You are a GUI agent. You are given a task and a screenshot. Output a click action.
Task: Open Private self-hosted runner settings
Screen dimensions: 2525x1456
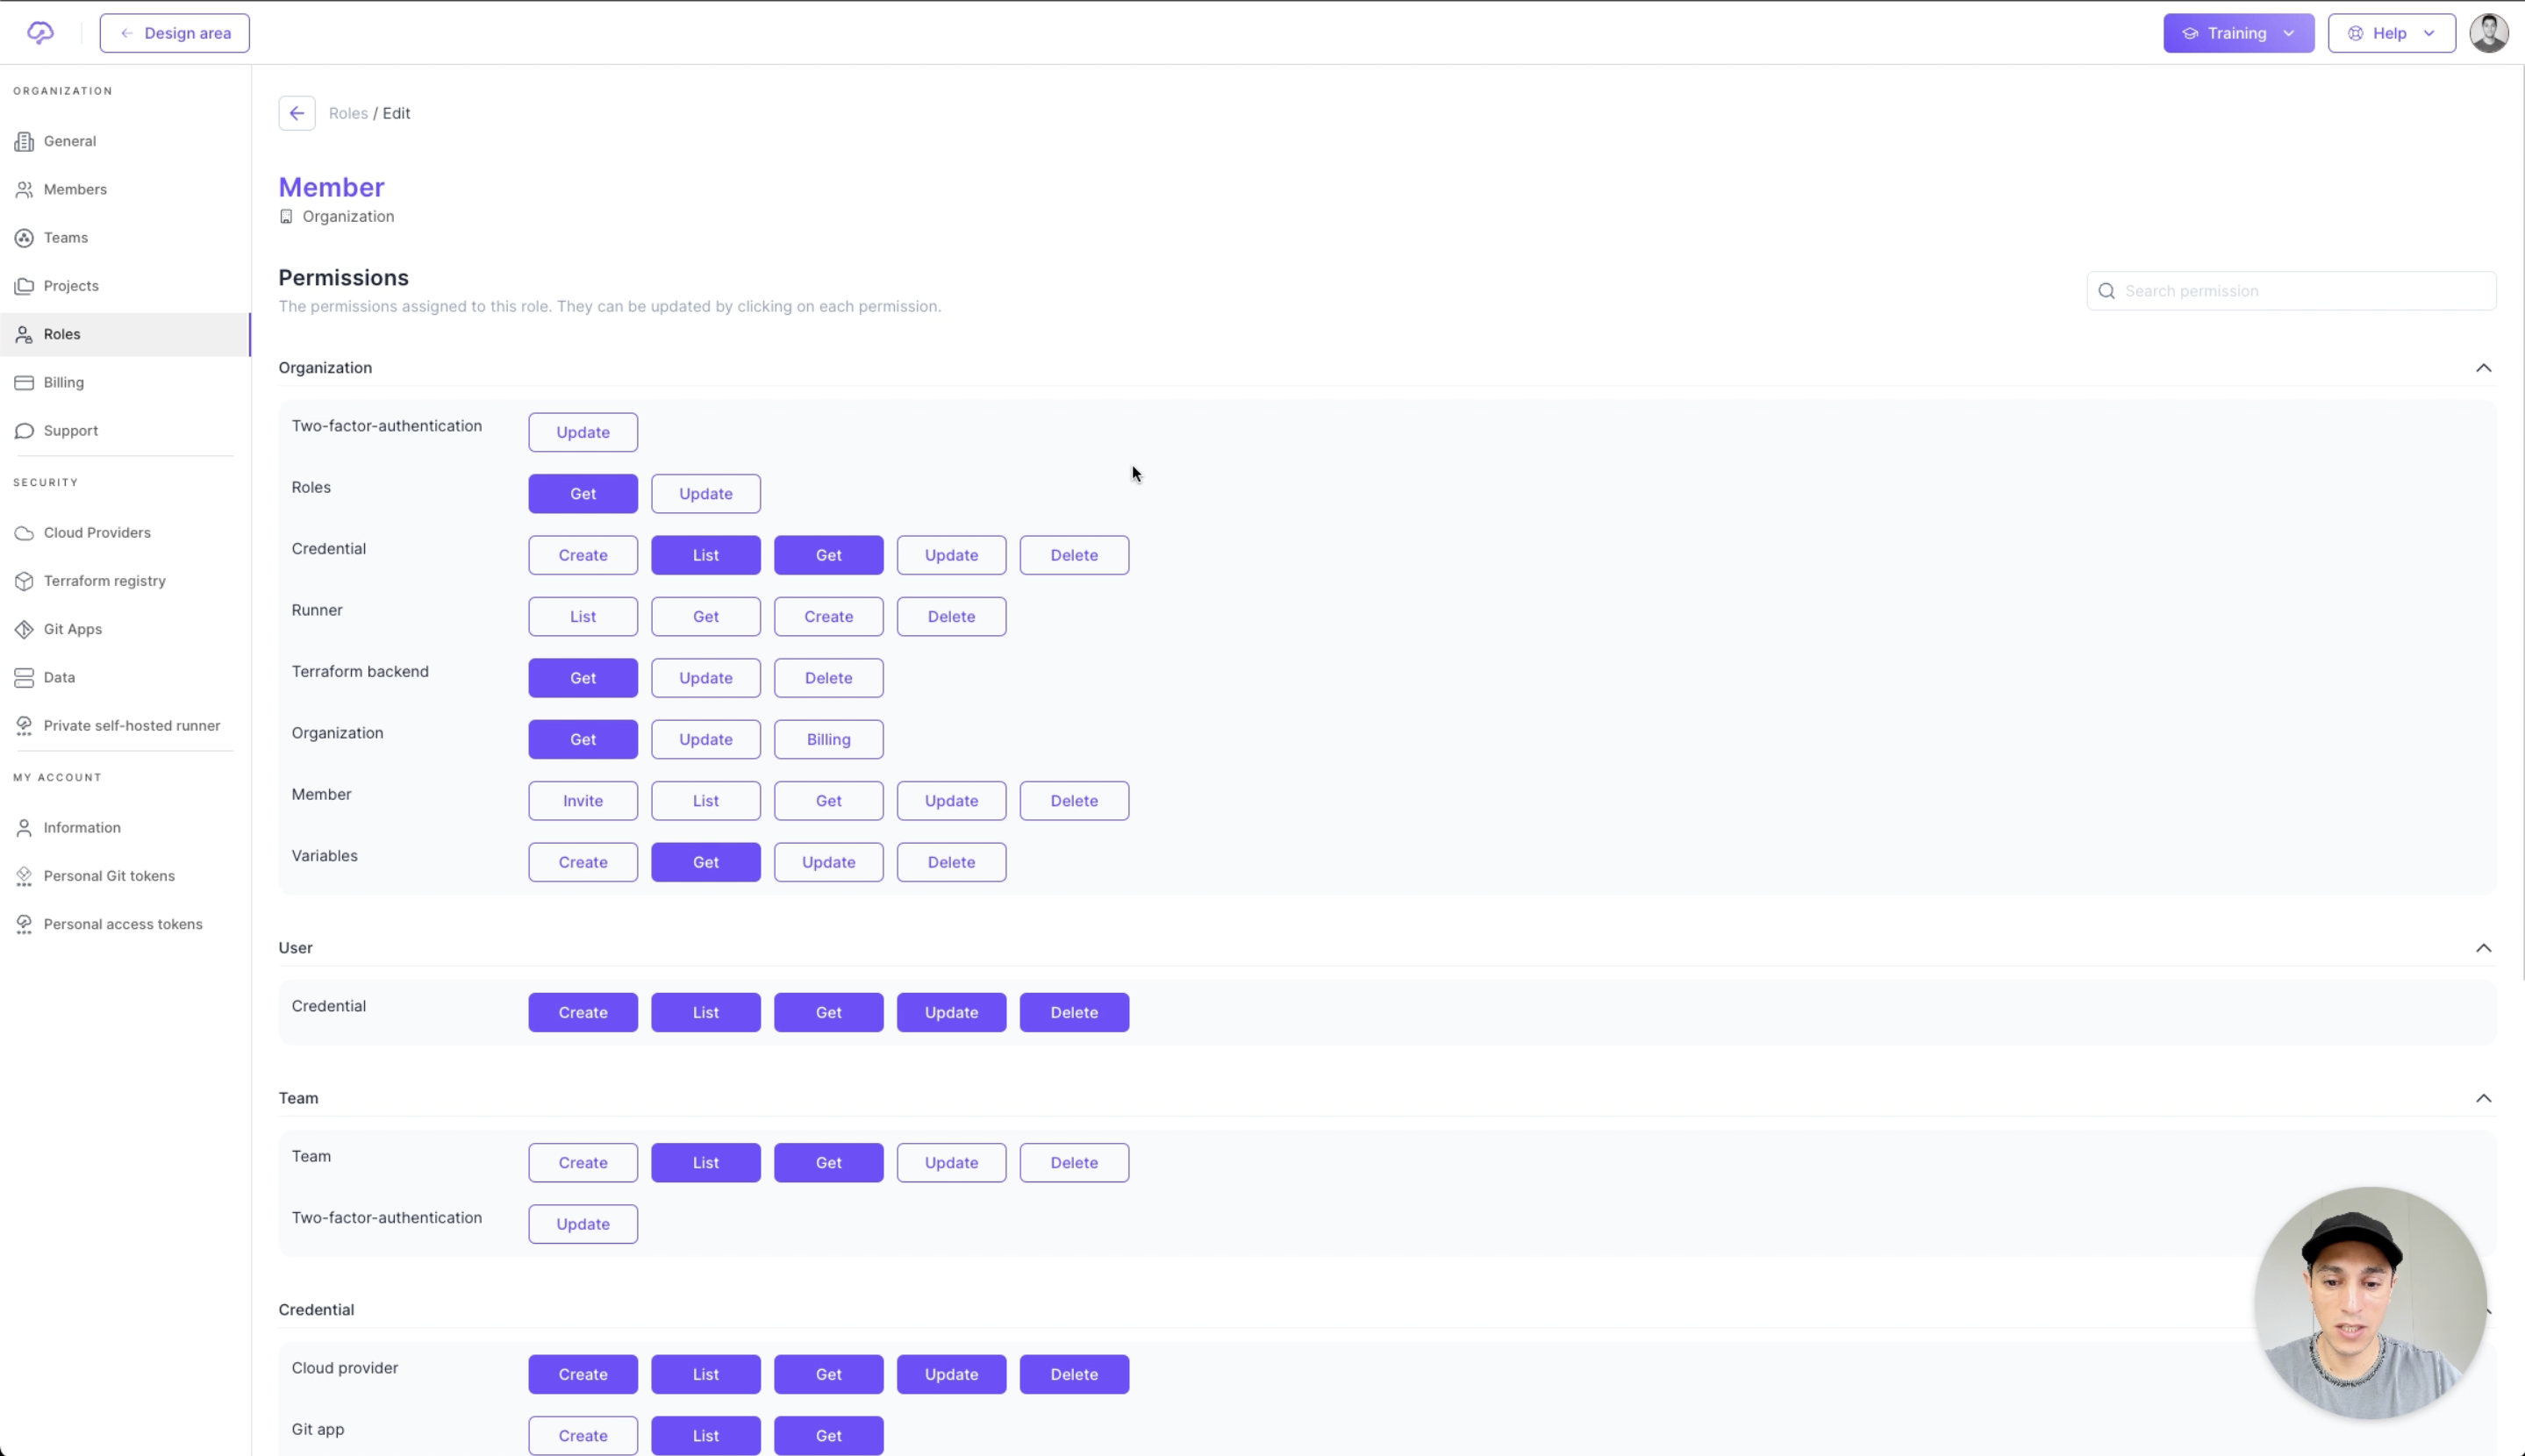tap(131, 725)
